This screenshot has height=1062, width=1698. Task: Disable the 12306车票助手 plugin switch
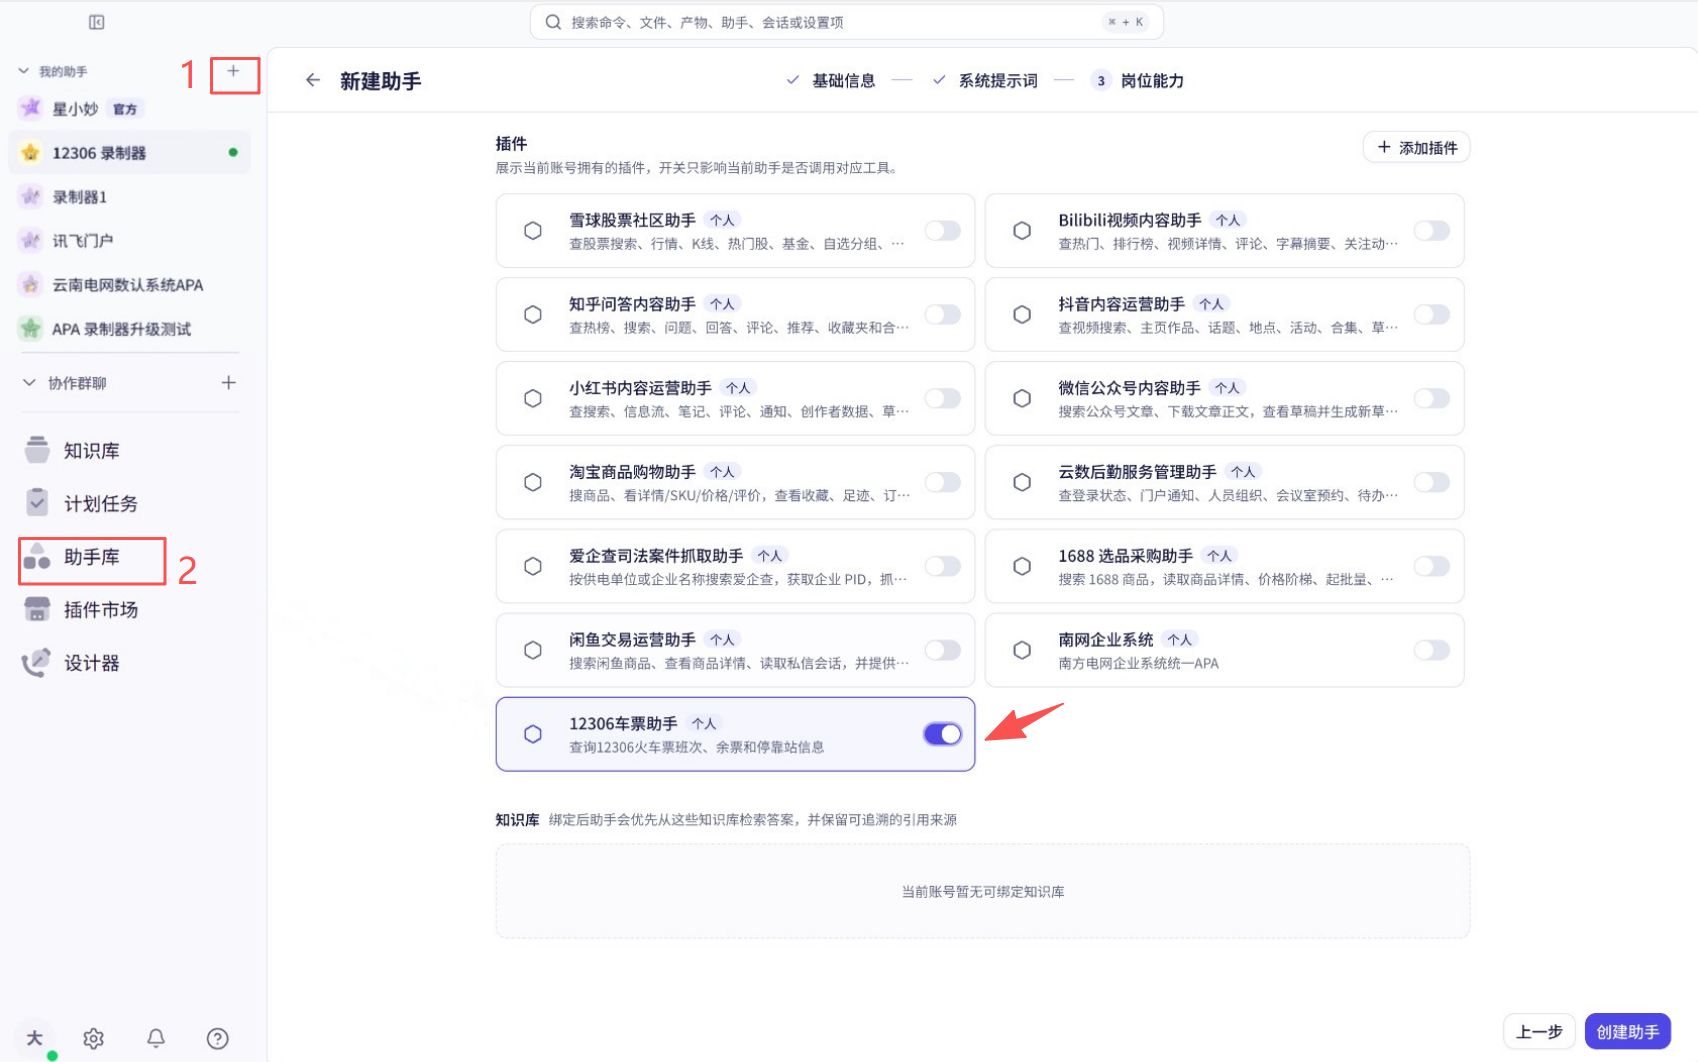[942, 734]
